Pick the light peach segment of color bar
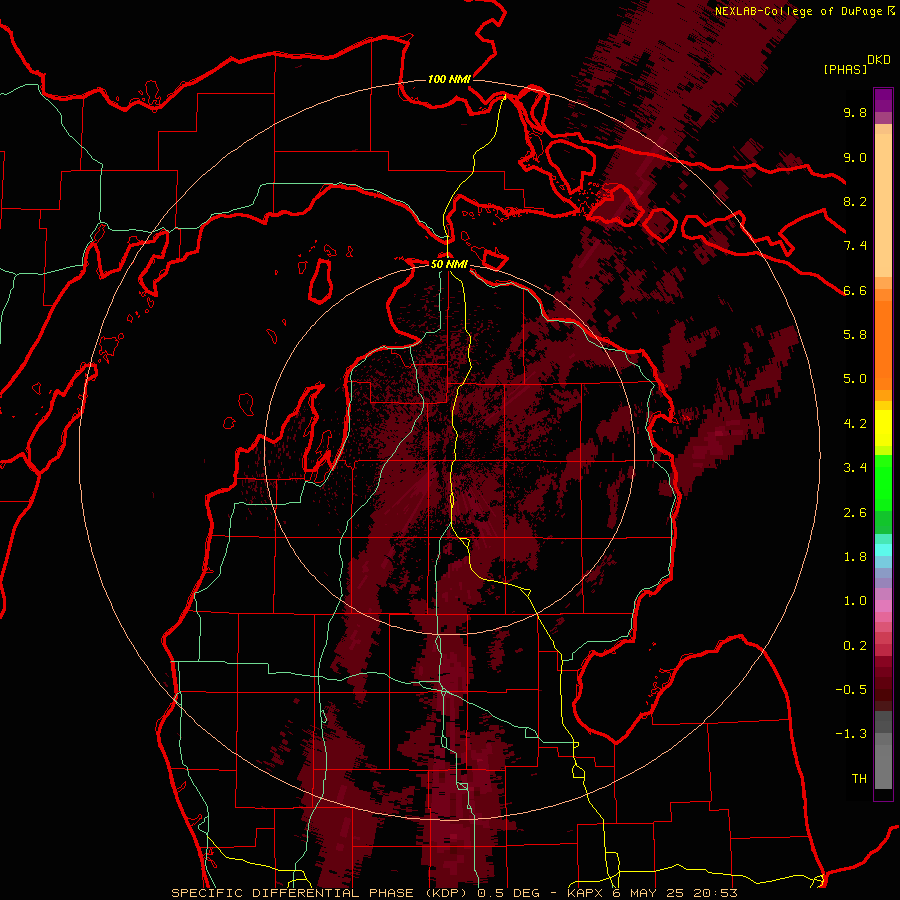 click(x=883, y=207)
